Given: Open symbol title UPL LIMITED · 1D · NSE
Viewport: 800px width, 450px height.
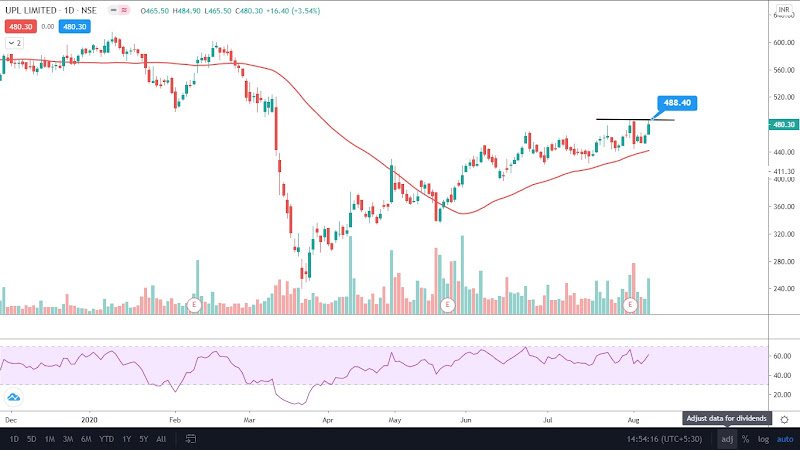Looking at the screenshot, I should [x=51, y=10].
